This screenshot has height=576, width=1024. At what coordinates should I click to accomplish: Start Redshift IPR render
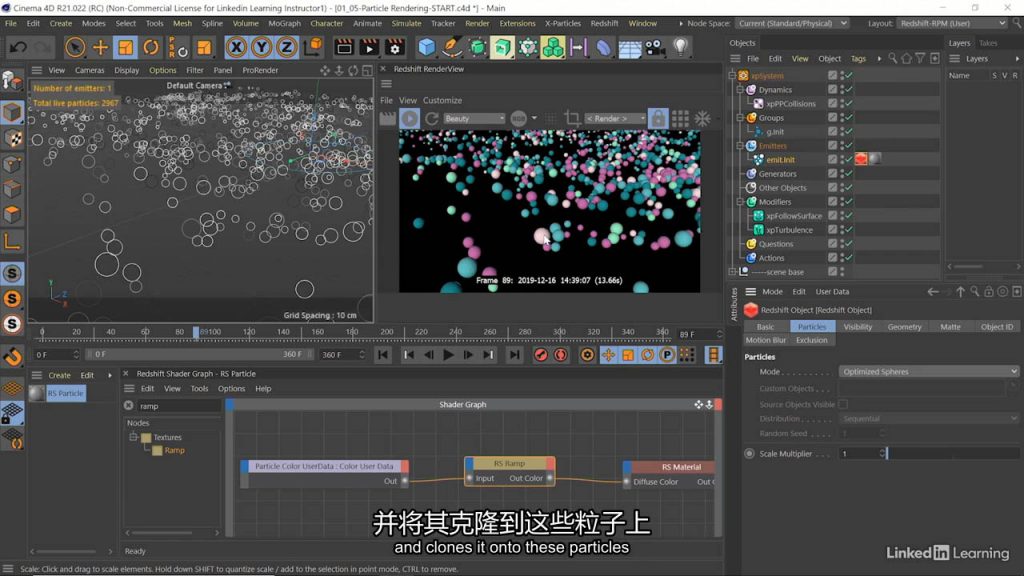(x=409, y=118)
